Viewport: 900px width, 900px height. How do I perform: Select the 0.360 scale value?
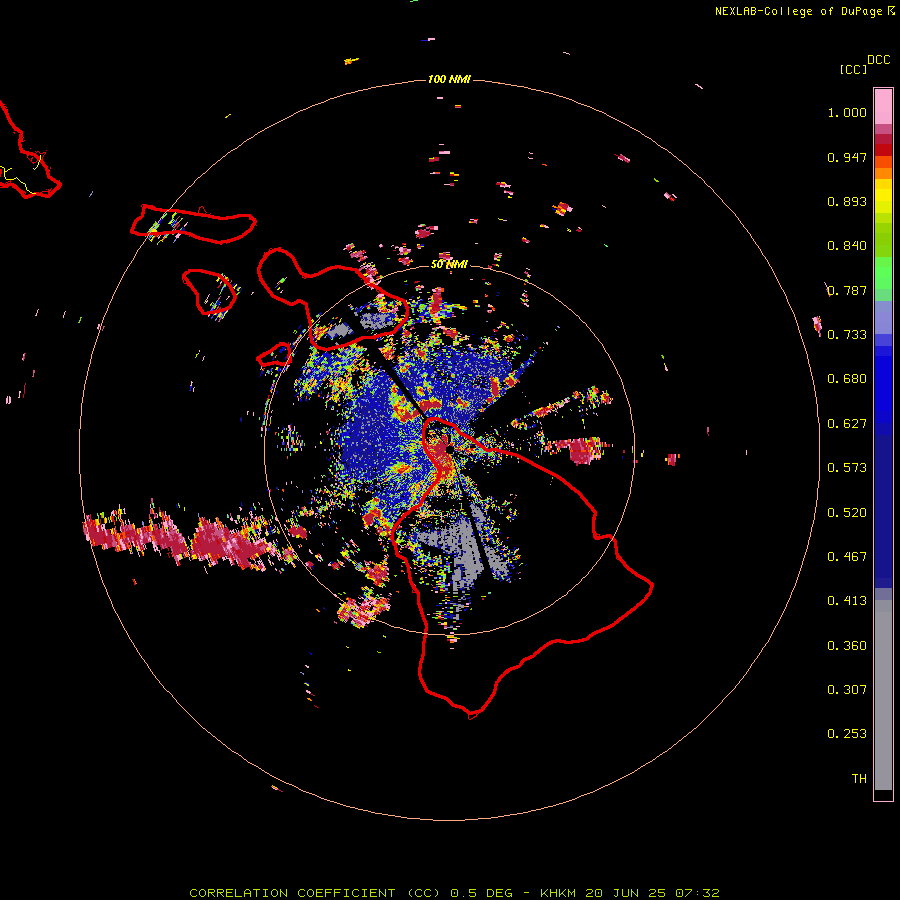[847, 646]
